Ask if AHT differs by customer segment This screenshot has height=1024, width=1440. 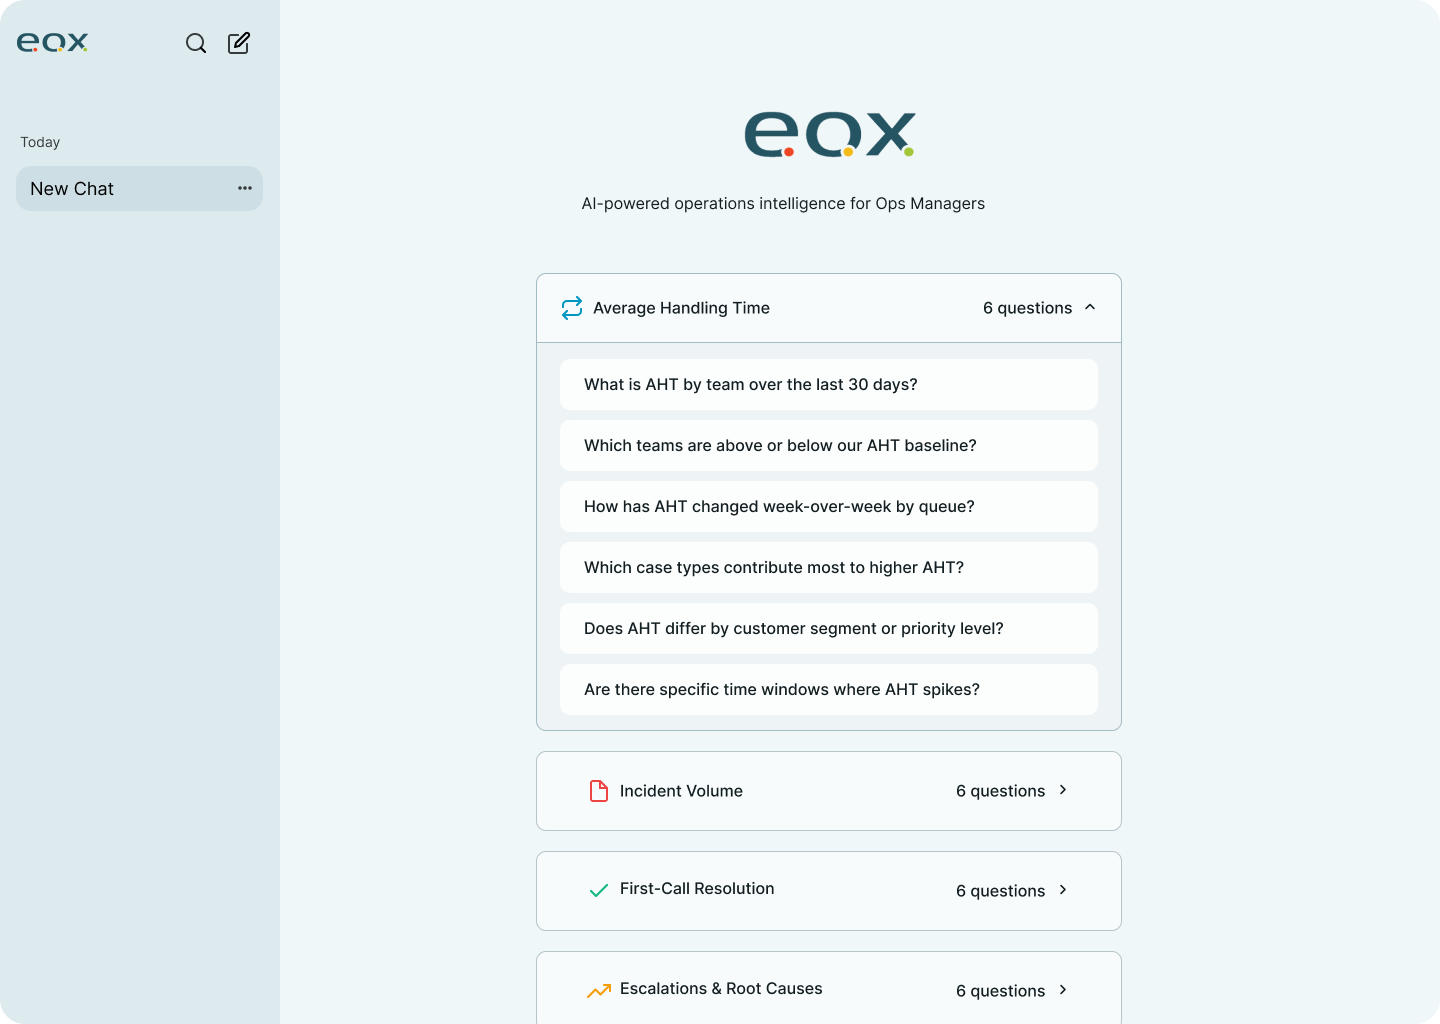tap(829, 628)
